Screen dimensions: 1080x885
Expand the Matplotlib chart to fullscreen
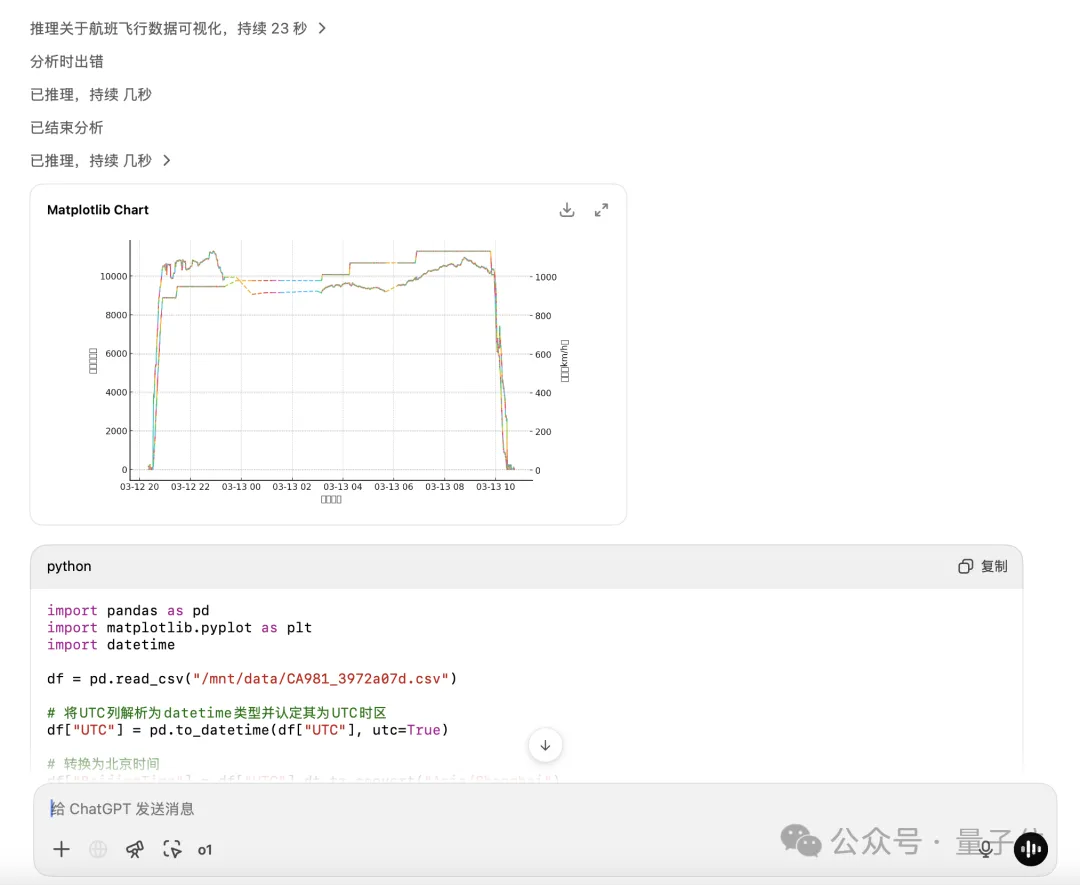601,210
